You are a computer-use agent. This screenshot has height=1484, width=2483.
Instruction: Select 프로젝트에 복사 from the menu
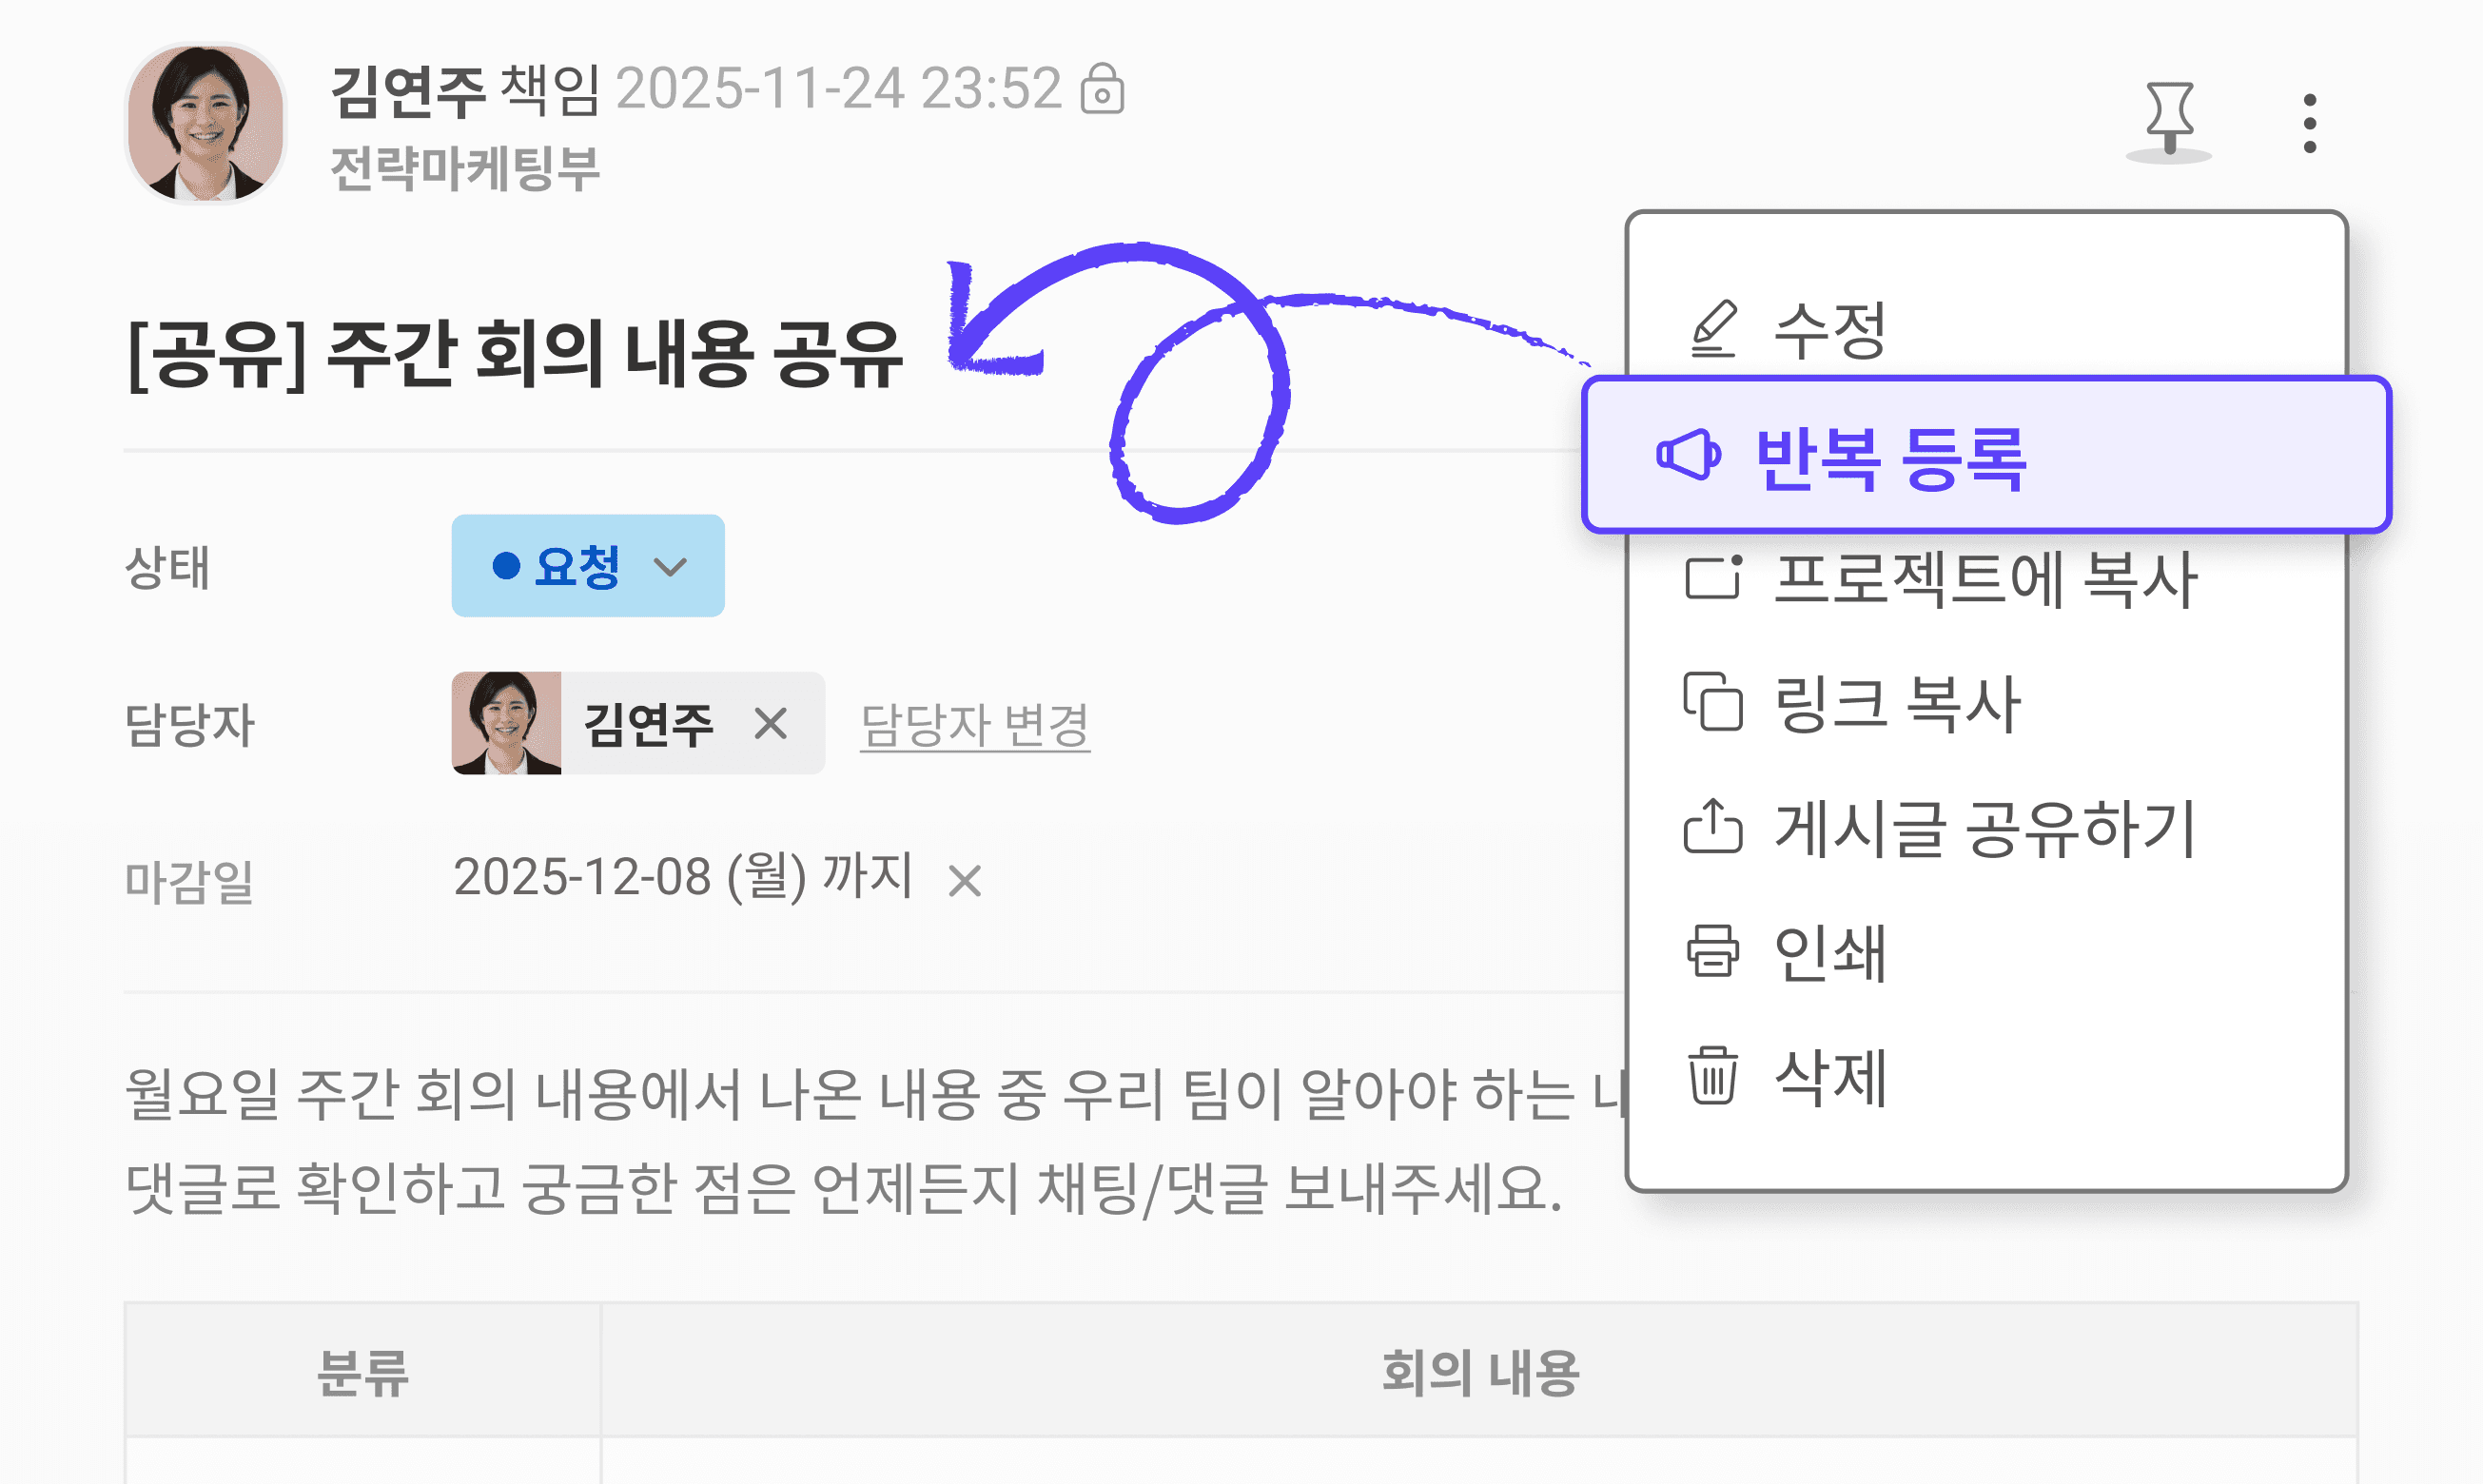pos(1986,578)
